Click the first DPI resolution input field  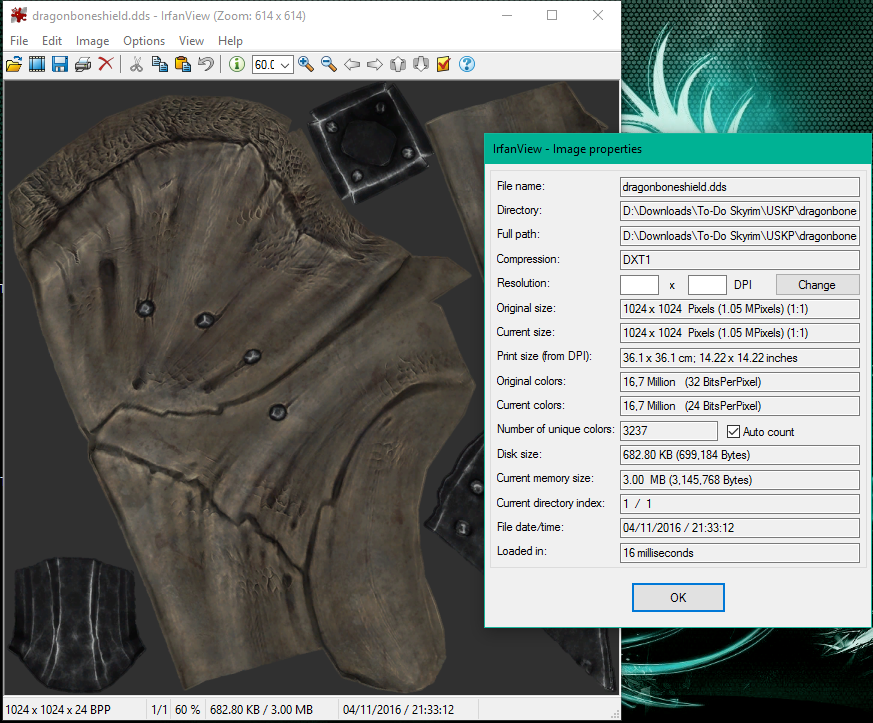(x=640, y=285)
